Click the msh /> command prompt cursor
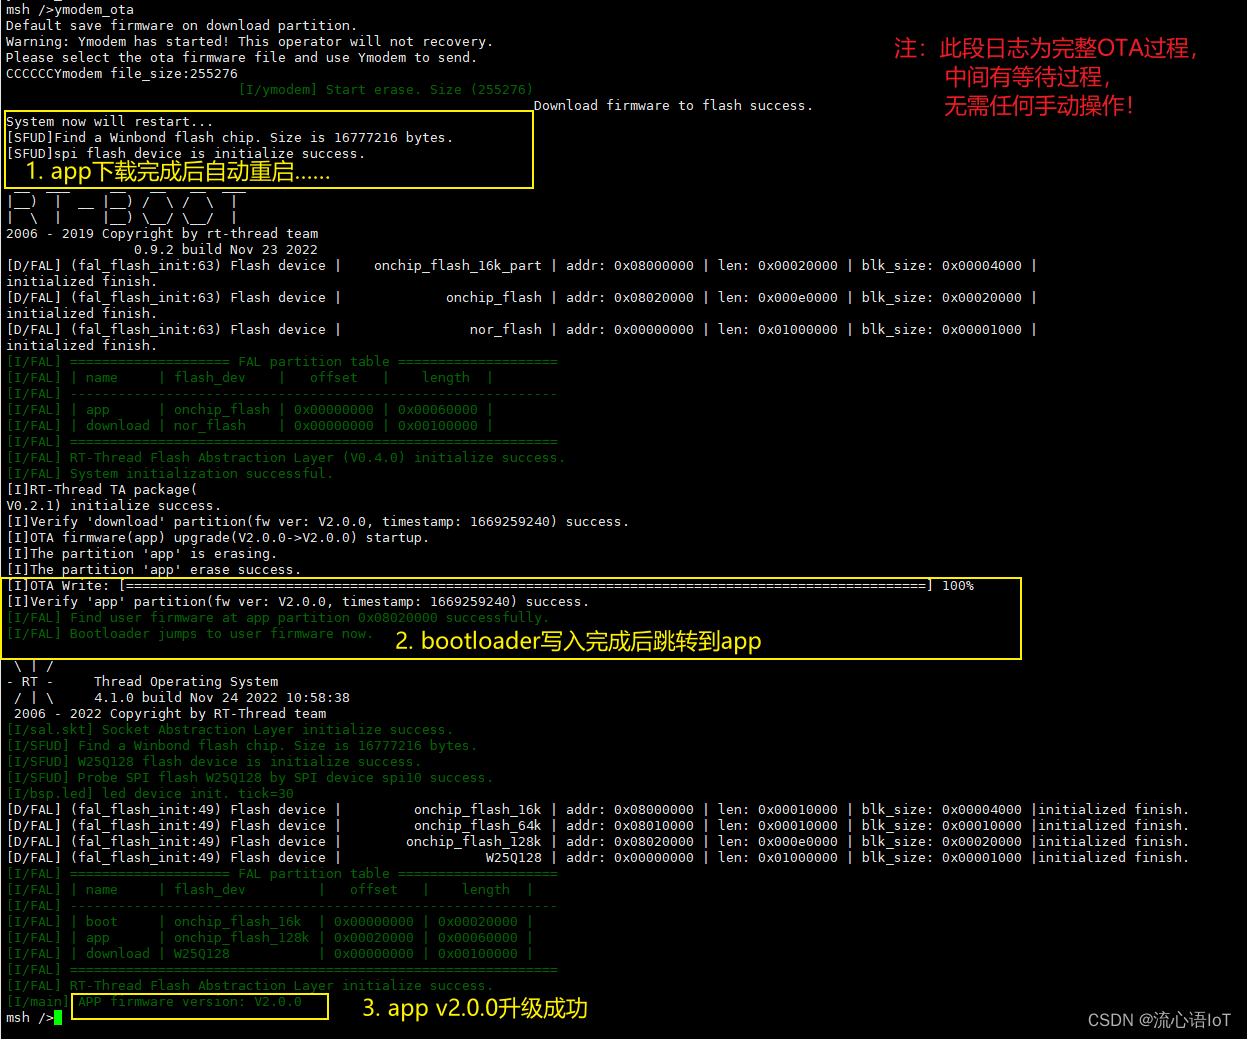Image resolution: width=1247 pixels, height=1039 pixels. pos(60,1018)
